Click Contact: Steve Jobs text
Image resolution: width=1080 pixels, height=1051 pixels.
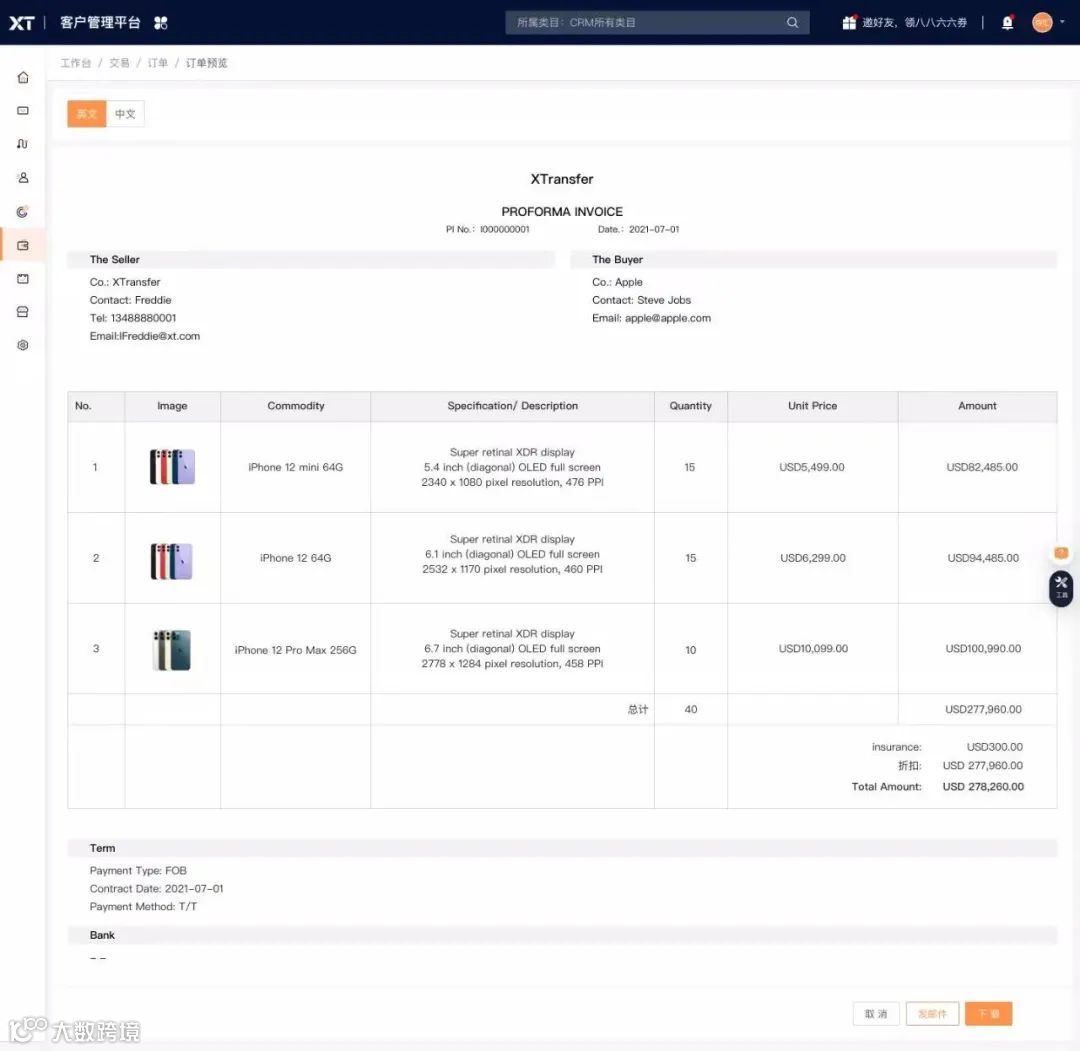click(641, 300)
